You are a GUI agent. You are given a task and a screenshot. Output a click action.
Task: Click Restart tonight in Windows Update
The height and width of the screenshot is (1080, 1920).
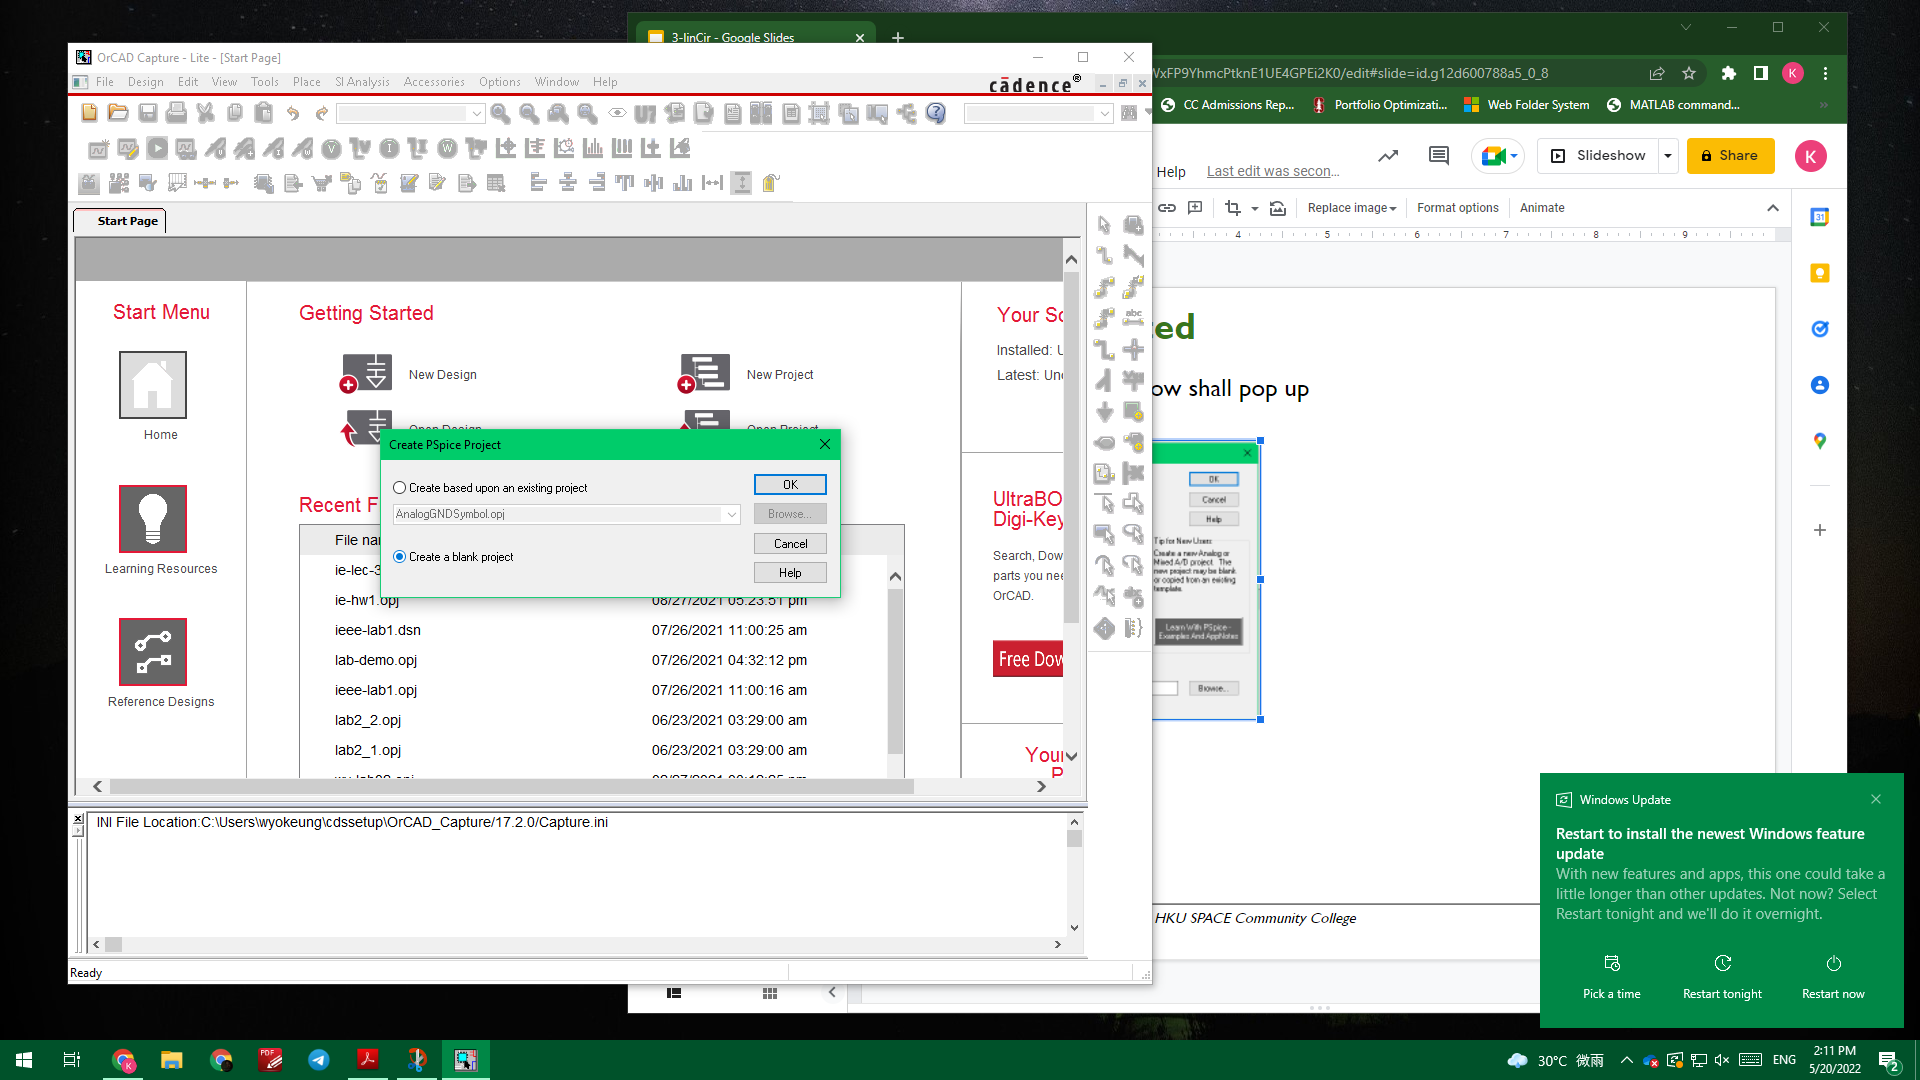[x=1722, y=977]
